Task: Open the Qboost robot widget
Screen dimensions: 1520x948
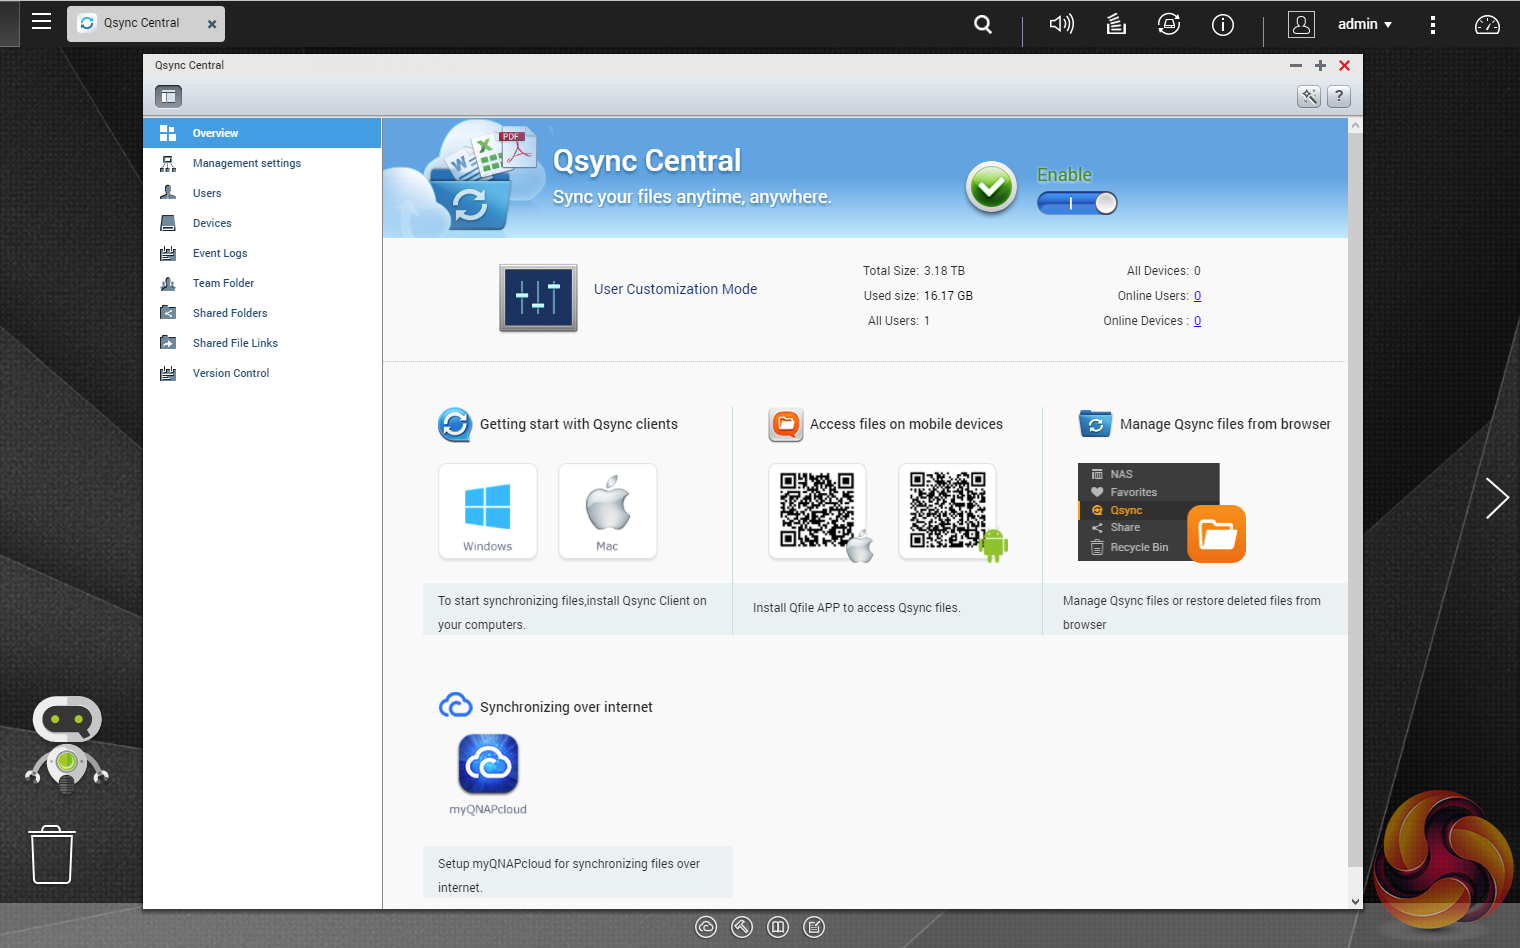Action: (67, 743)
